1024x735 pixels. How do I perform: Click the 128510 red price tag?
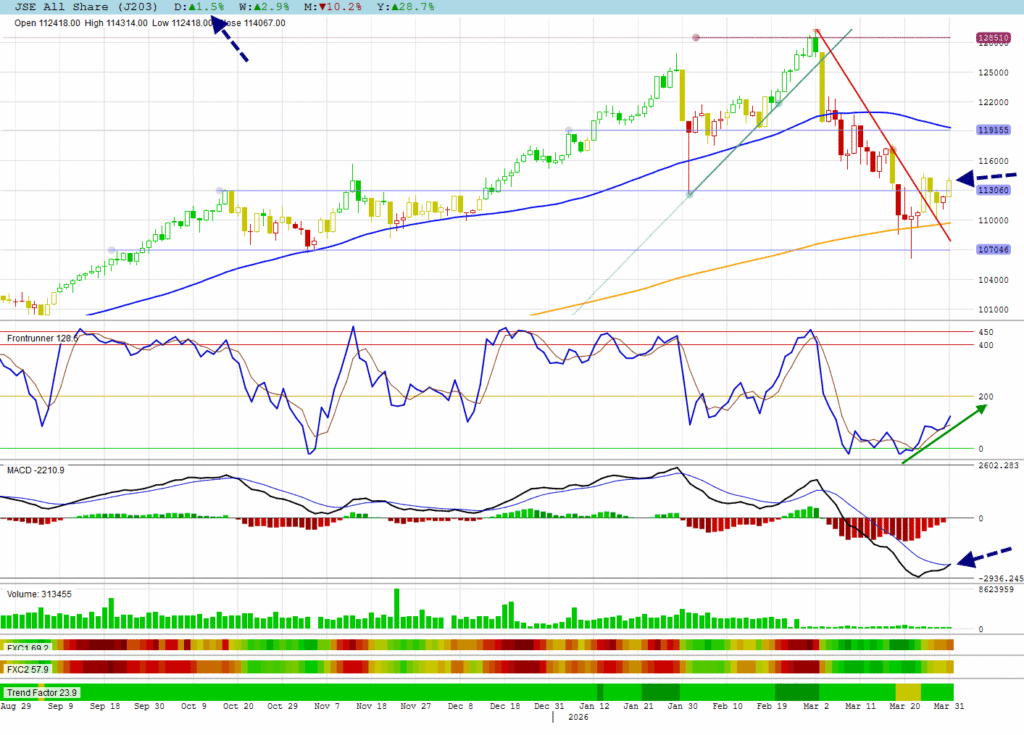pos(989,38)
